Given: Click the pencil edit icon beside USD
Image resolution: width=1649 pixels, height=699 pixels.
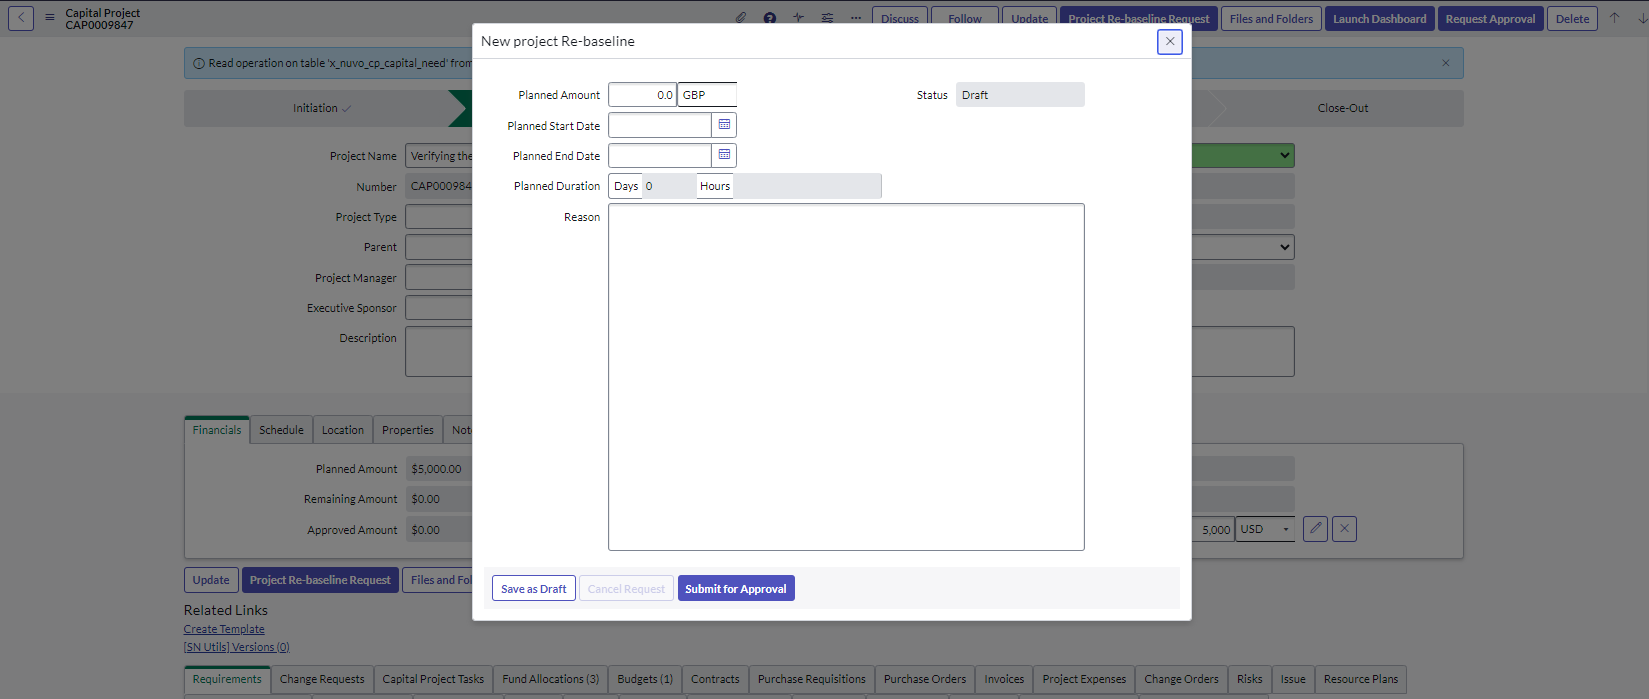Looking at the screenshot, I should (x=1315, y=529).
